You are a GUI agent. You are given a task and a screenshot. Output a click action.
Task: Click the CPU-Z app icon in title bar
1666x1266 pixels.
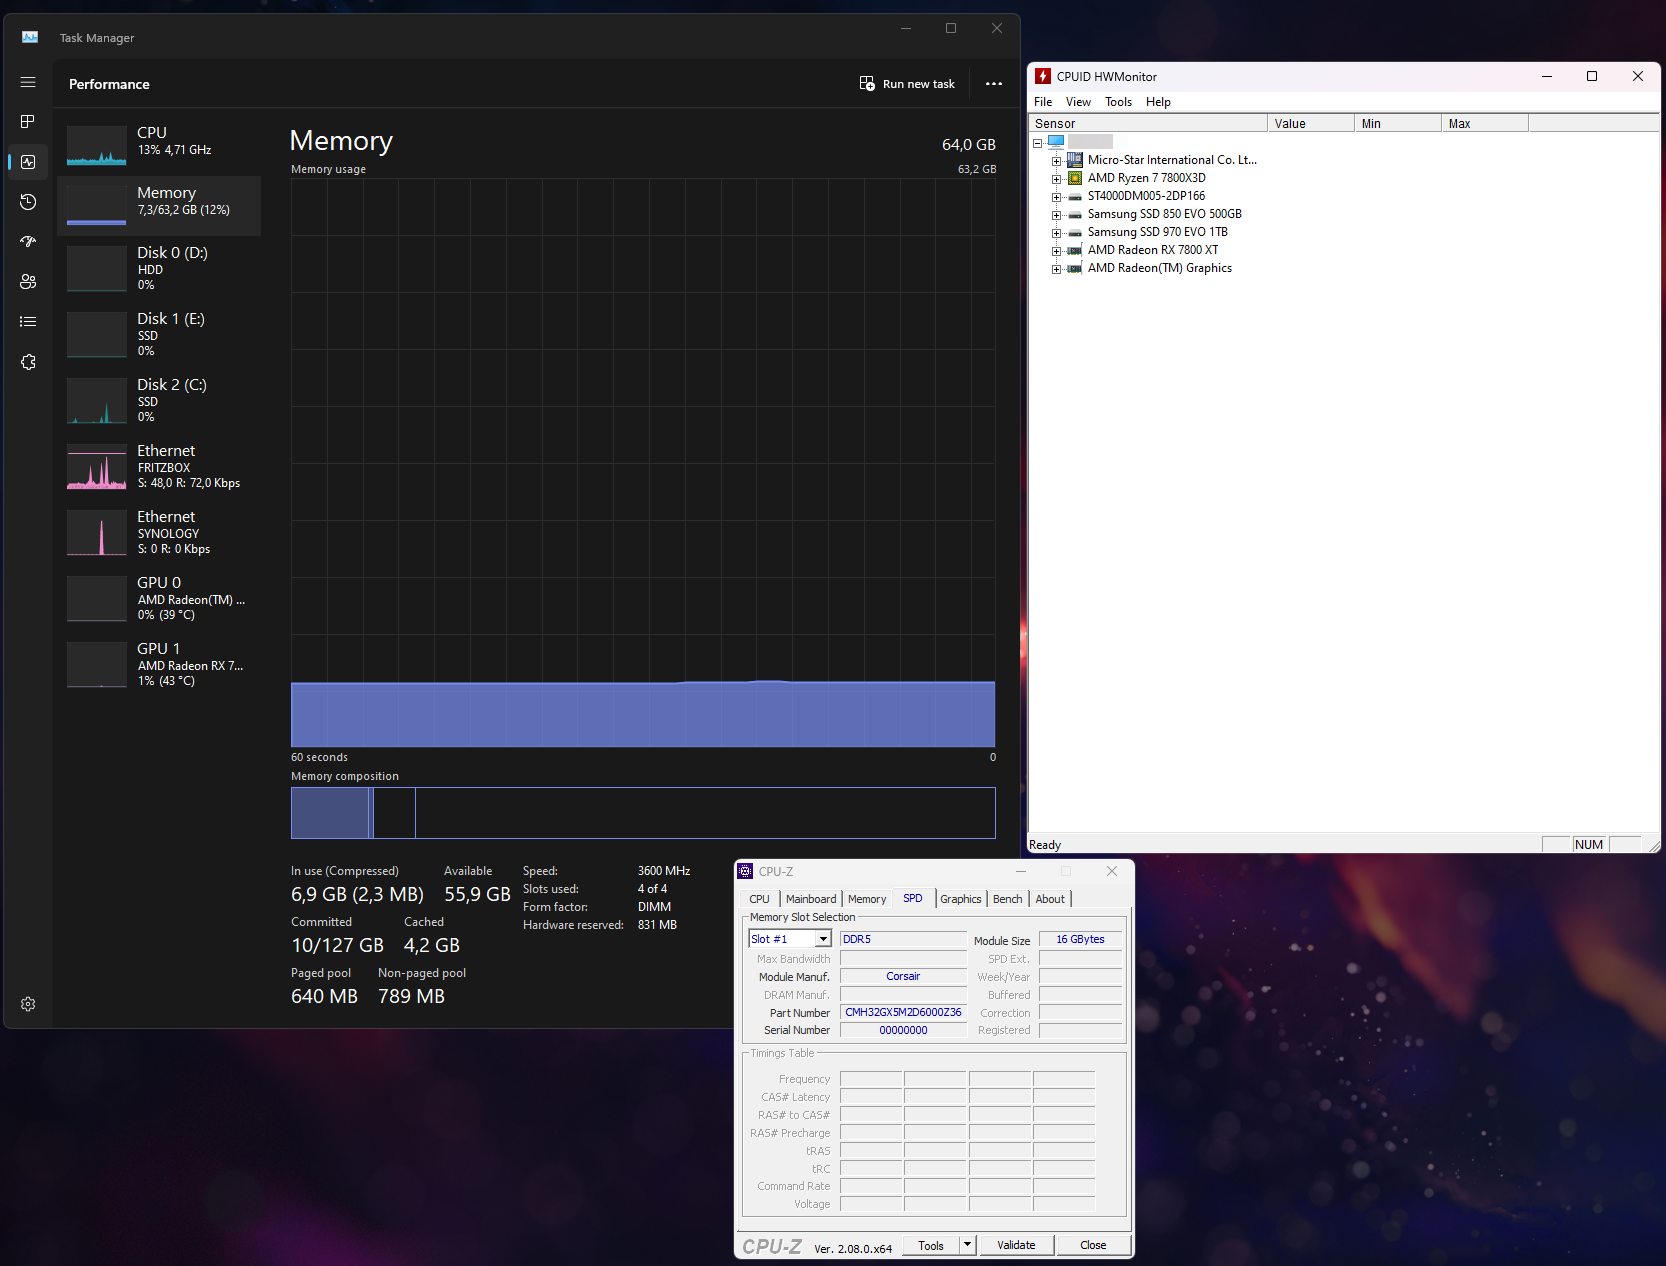click(x=746, y=871)
